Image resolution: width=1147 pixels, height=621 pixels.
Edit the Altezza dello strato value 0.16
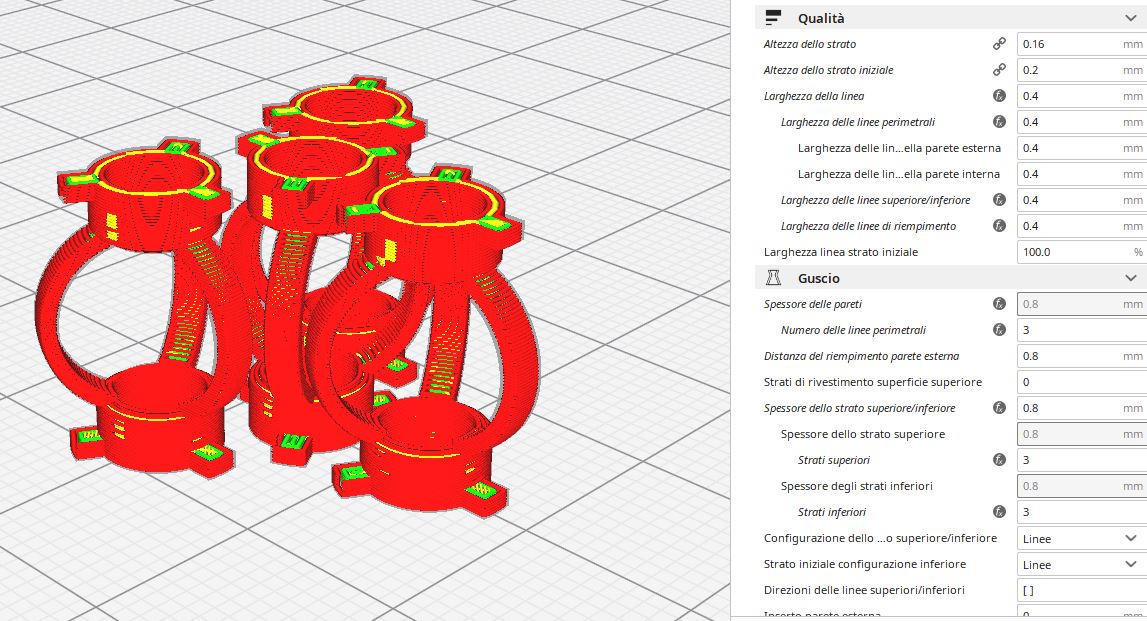[x=1082, y=44]
